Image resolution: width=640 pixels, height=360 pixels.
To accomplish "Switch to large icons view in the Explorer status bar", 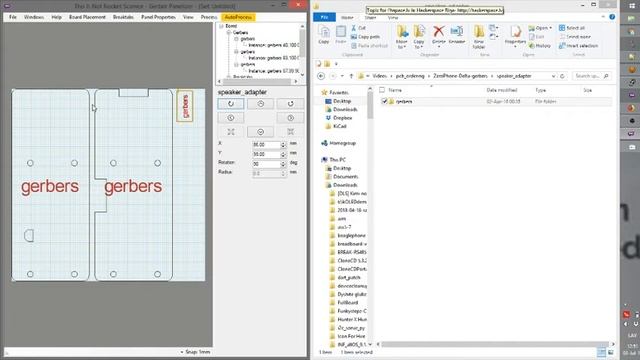I will 611,352.
